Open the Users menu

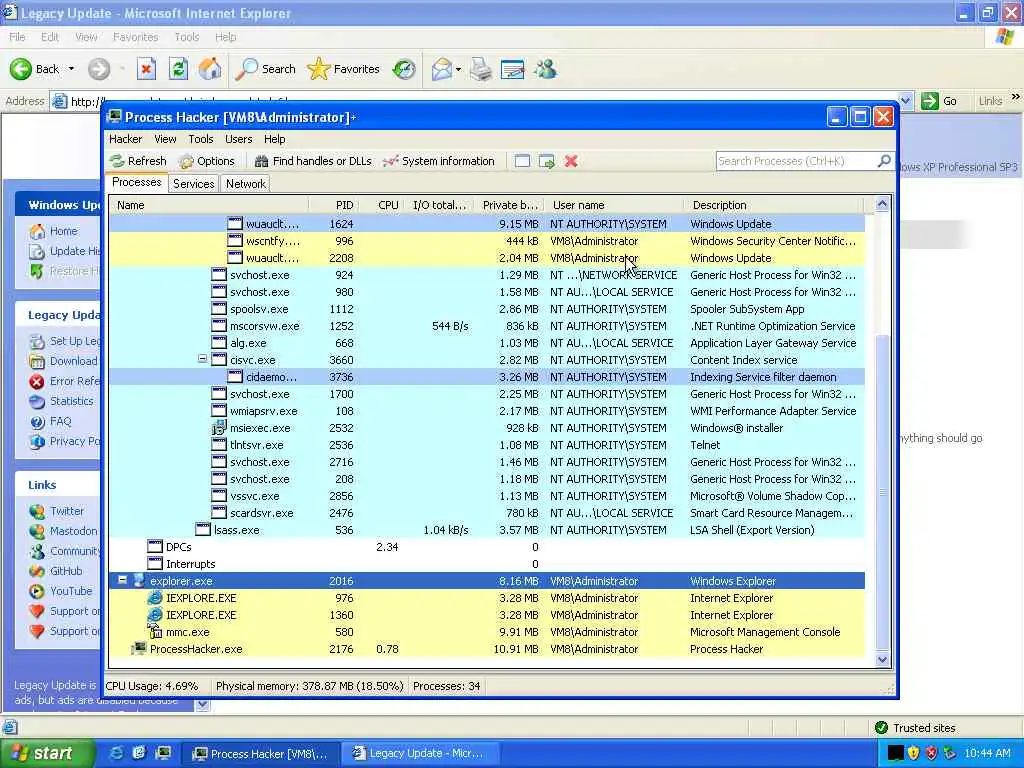[238, 139]
